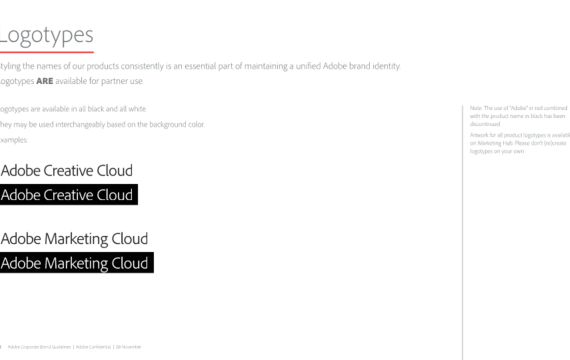Click 'Adobe Confidential' in the footer
570x360 pixels.
(93, 347)
